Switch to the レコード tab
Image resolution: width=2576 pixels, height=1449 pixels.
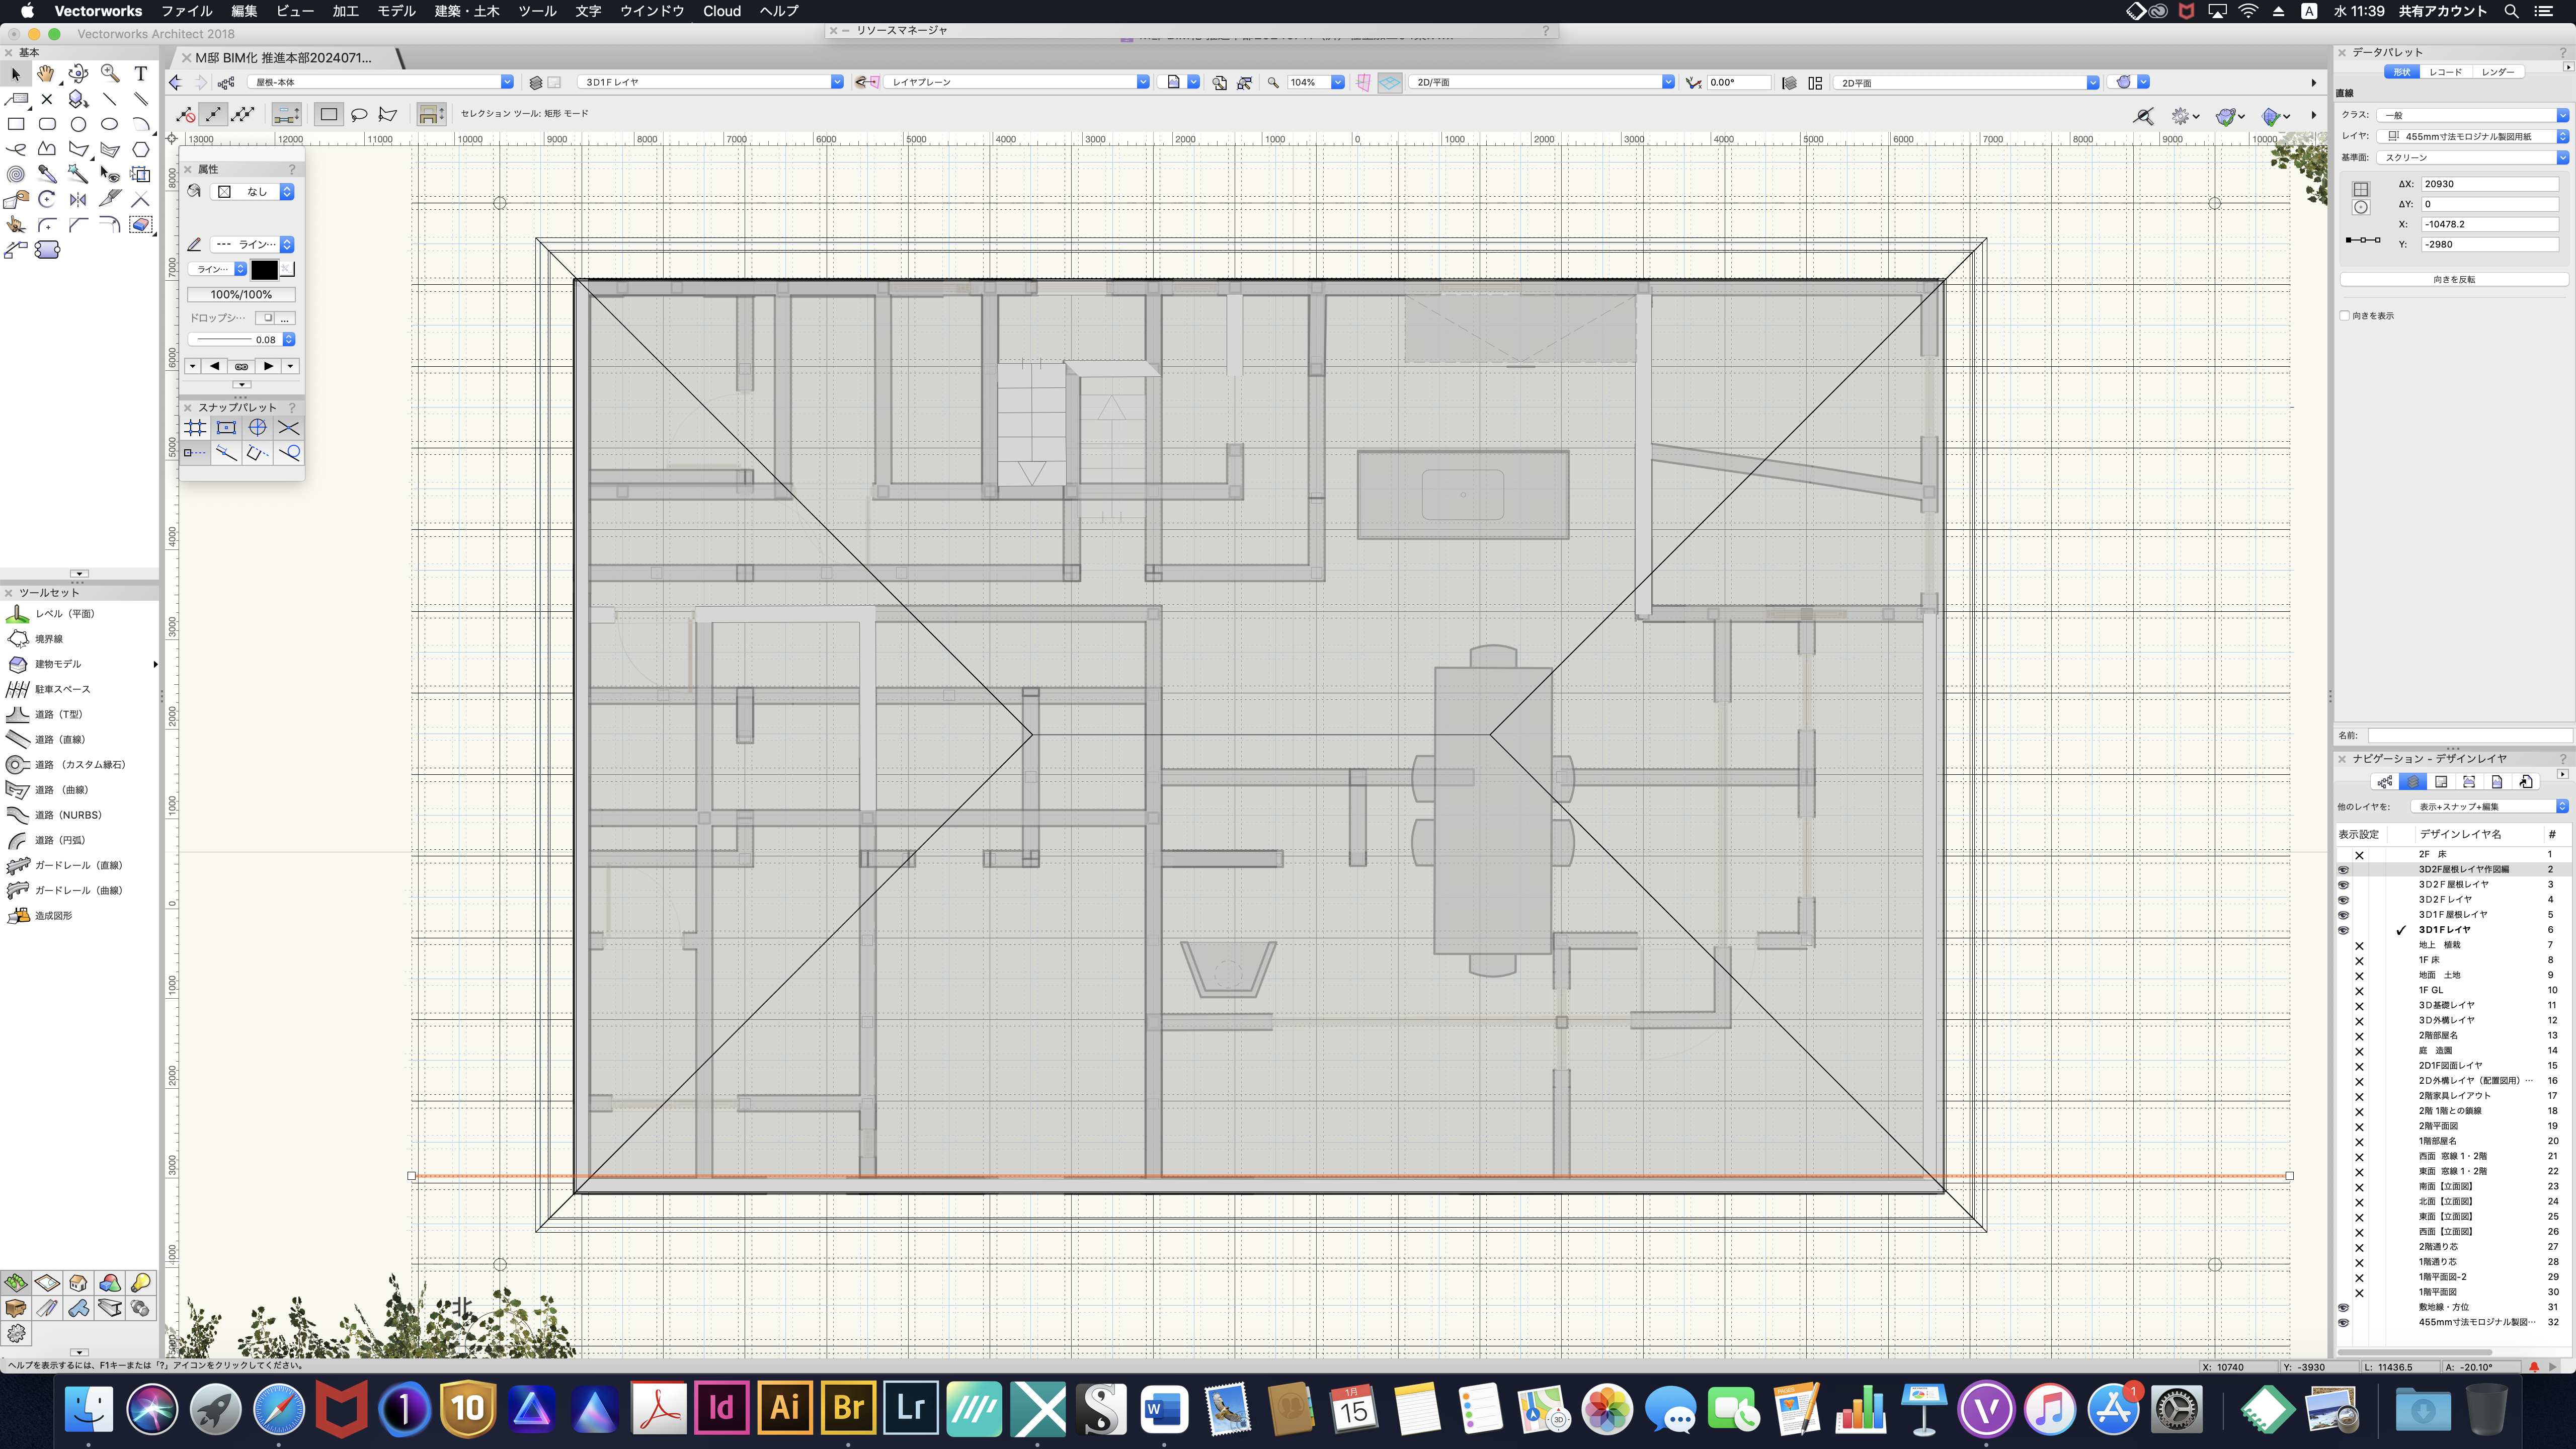[x=2445, y=72]
